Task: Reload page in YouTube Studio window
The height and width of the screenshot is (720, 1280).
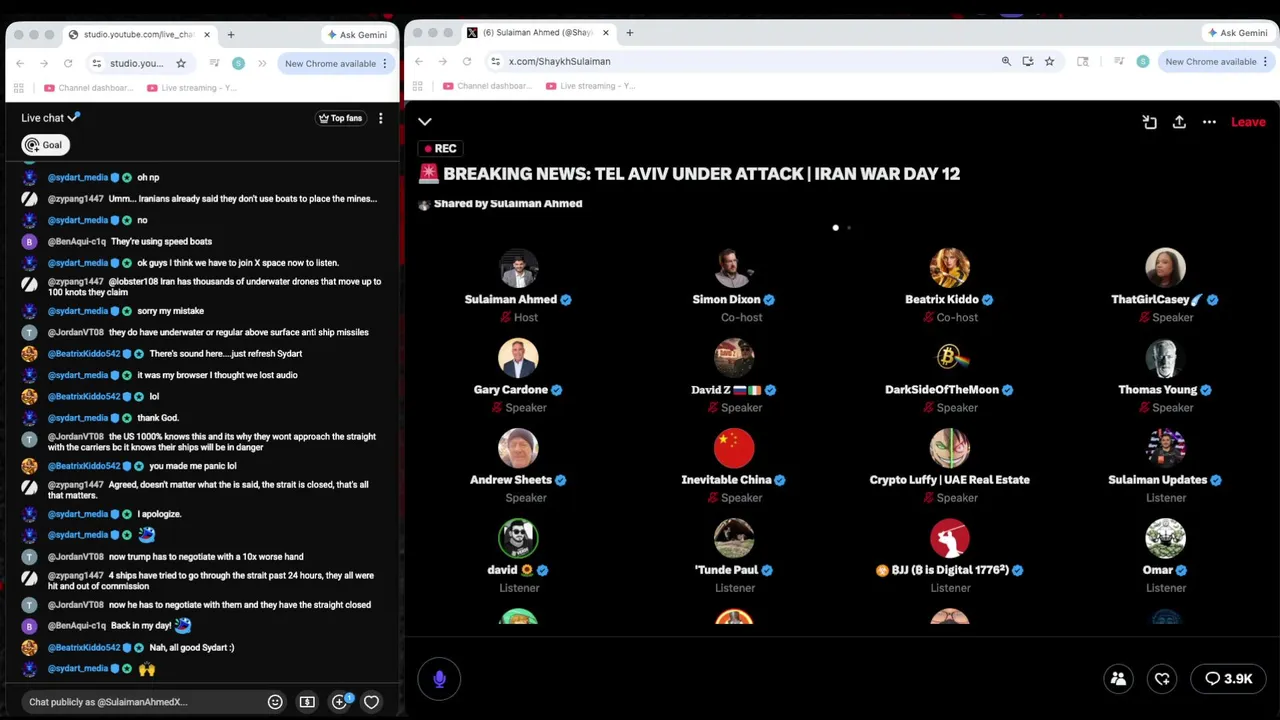Action: (x=68, y=63)
